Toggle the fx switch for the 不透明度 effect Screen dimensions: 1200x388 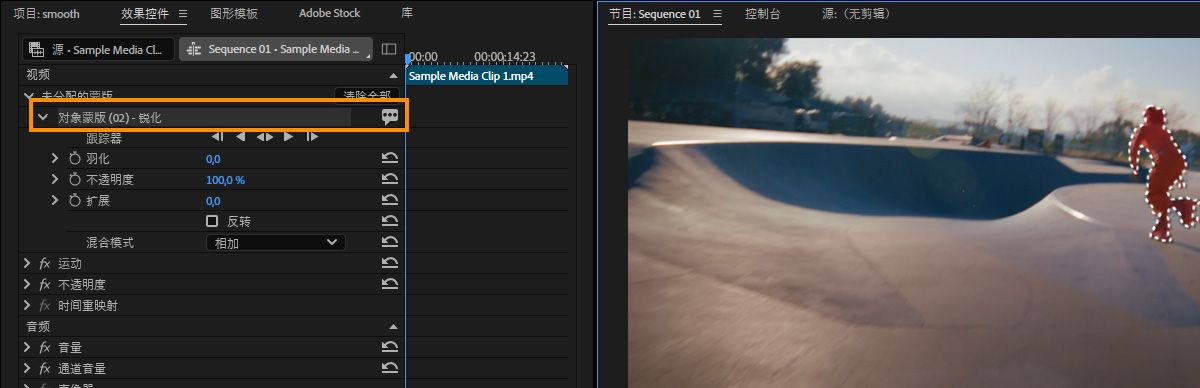tap(45, 284)
